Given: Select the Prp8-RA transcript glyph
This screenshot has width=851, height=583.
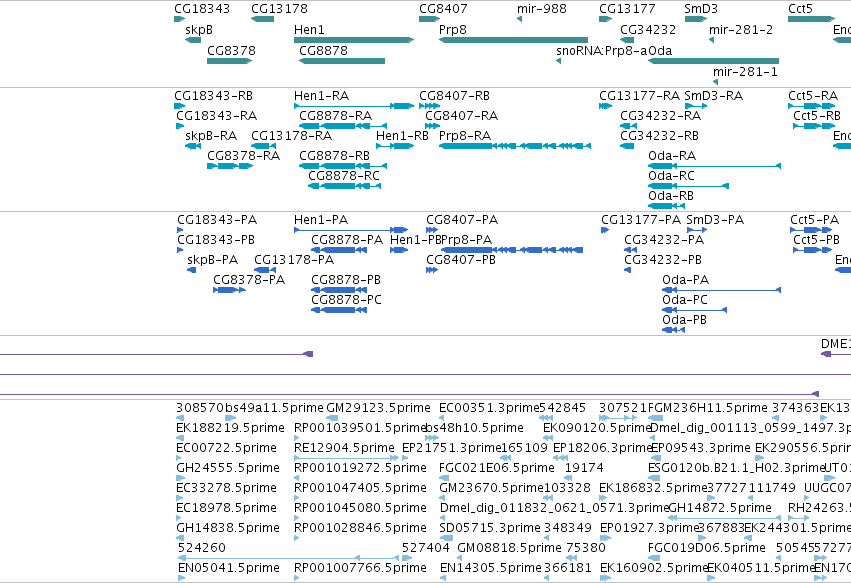Looking at the screenshot, I should (x=515, y=146).
